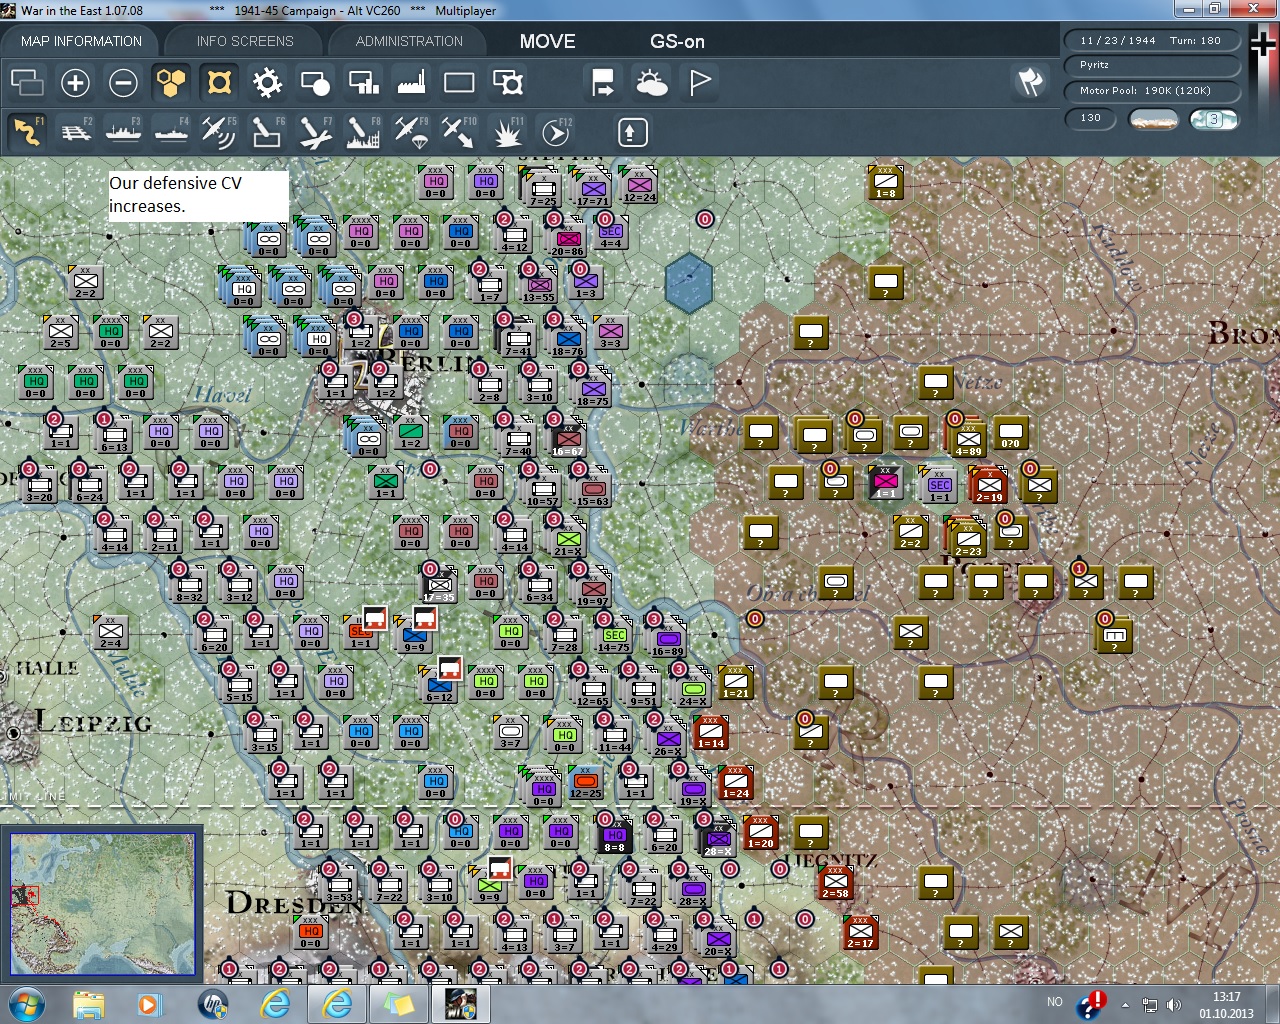
Task: Click the 130 value pill
Action: coord(1091,118)
